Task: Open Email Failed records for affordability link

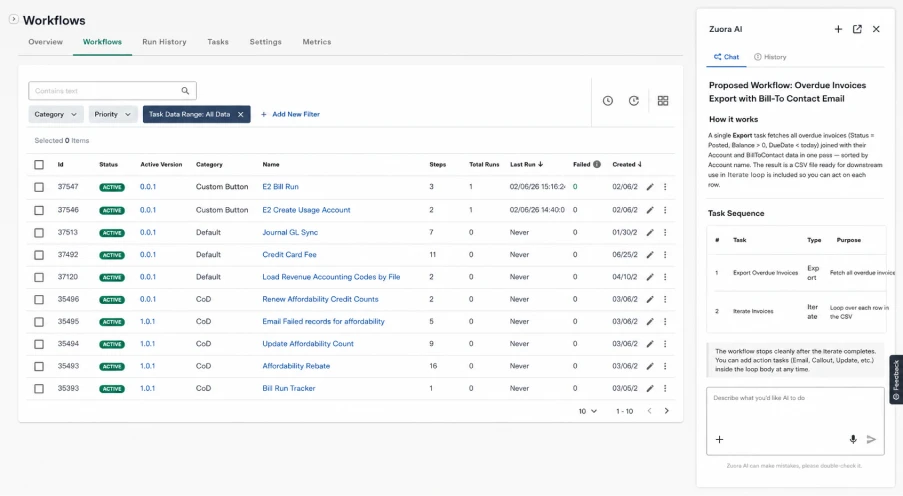Action: pyautogui.click(x=323, y=322)
